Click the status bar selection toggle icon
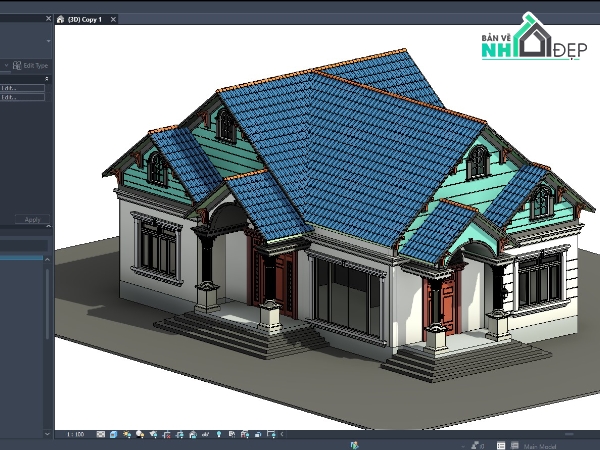 tap(355, 445)
